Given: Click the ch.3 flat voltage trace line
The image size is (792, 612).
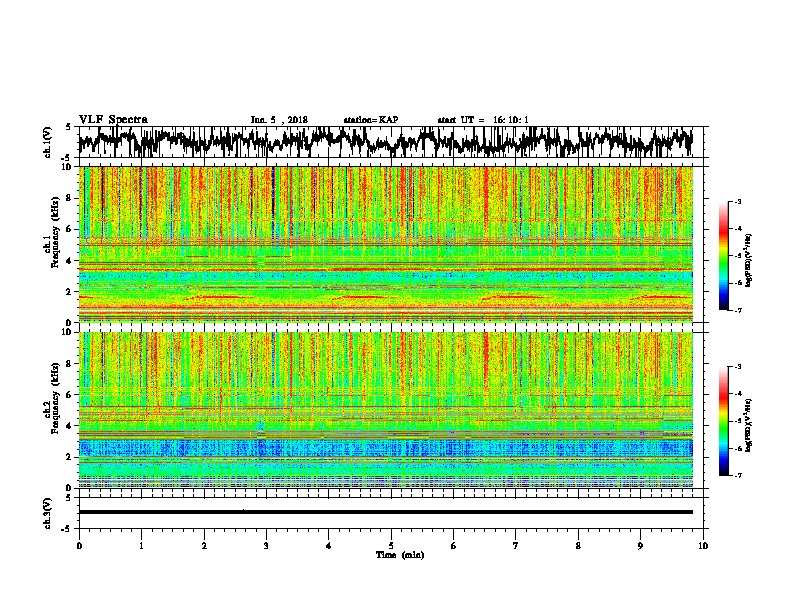Looking at the screenshot, I should [385, 512].
